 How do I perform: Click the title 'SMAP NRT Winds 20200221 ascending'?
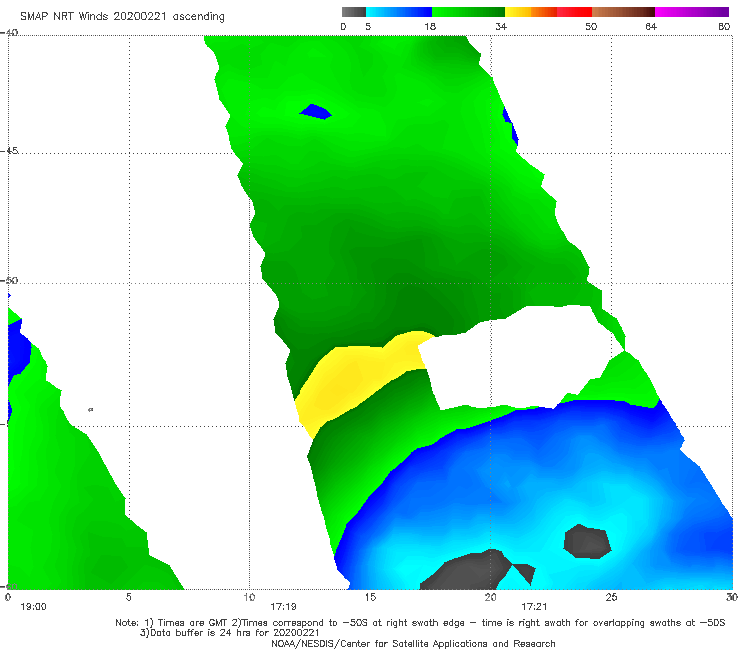click(122, 16)
